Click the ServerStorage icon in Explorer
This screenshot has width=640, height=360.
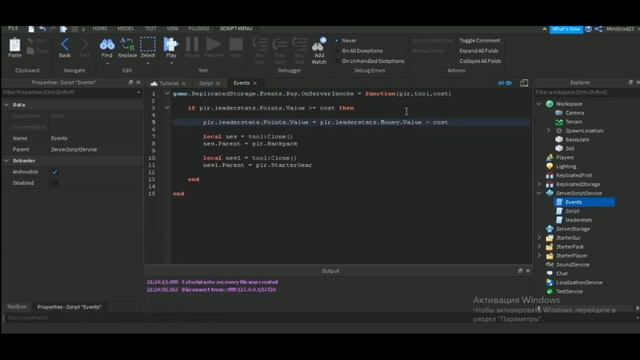pyautogui.click(x=550, y=229)
